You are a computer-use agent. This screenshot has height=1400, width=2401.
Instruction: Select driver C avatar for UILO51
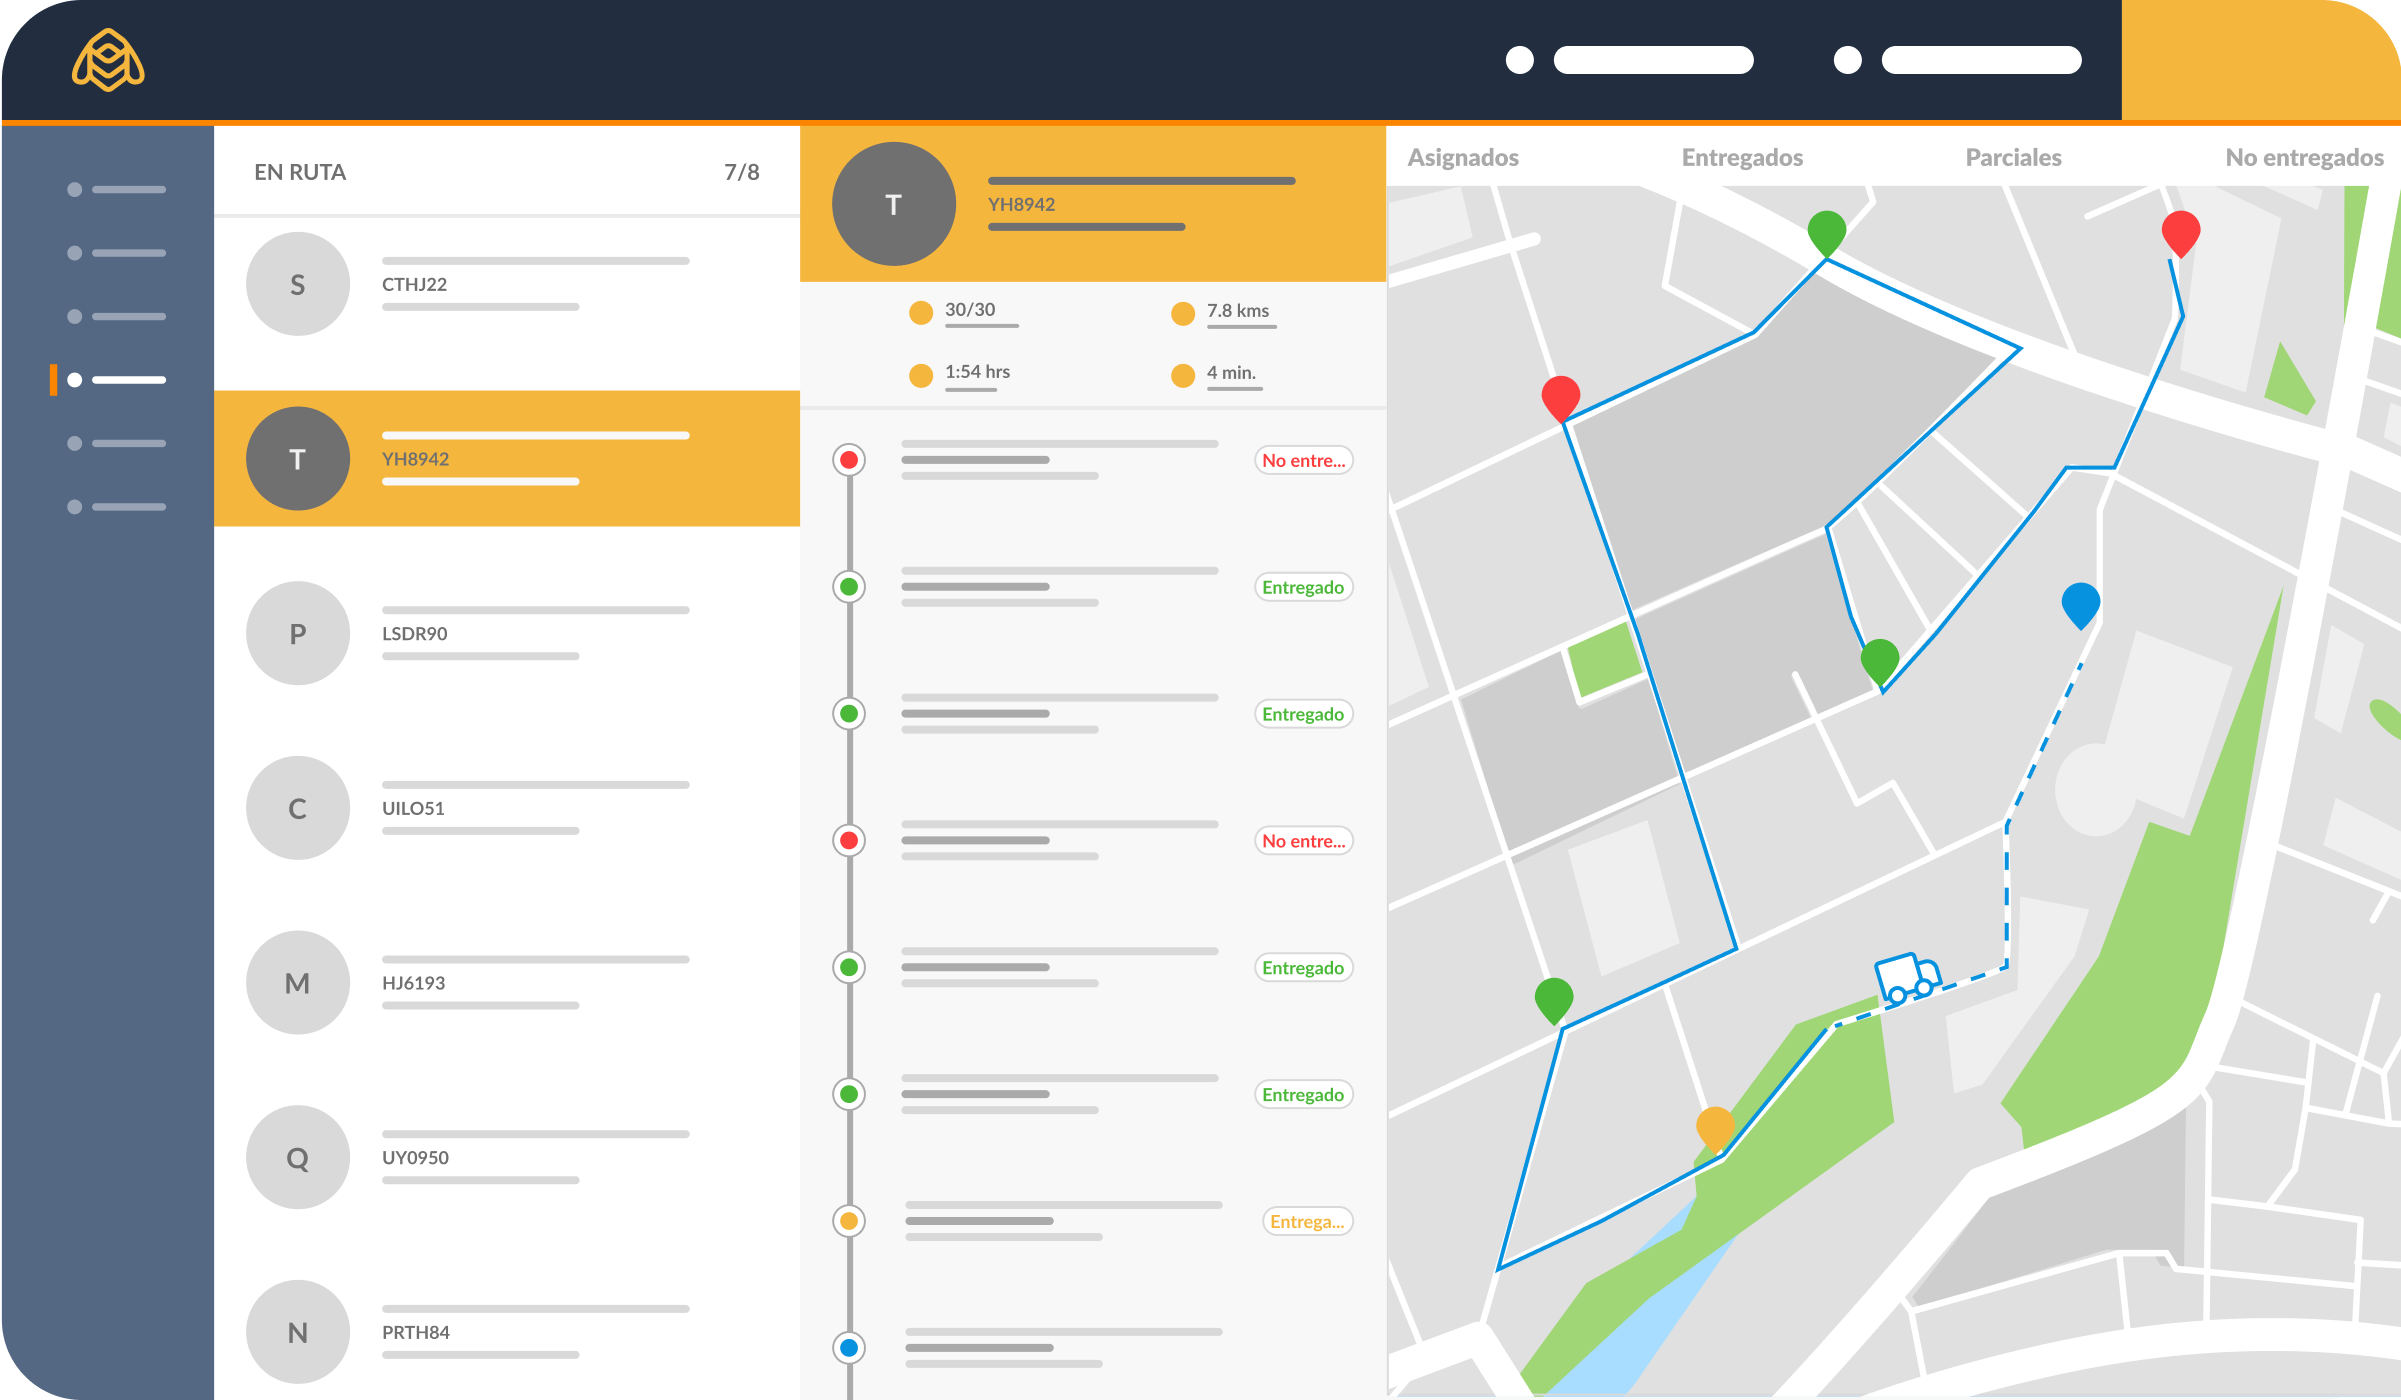[298, 808]
